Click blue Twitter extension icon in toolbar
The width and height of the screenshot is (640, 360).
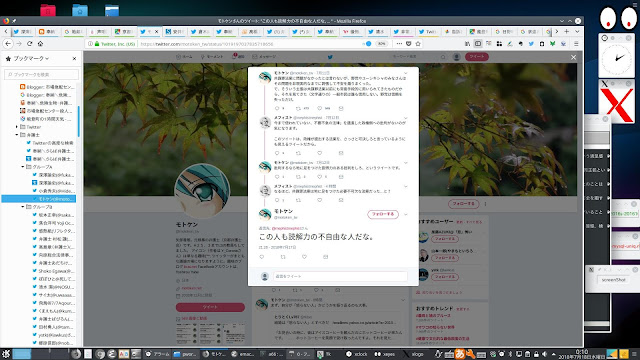tap(531, 44)
